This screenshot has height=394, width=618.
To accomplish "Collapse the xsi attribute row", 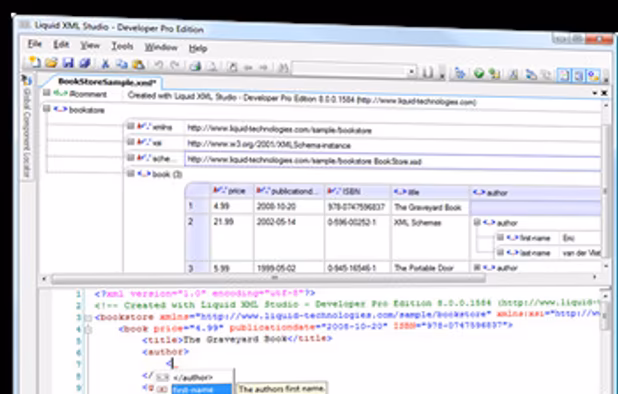I will tap(130, 141).
